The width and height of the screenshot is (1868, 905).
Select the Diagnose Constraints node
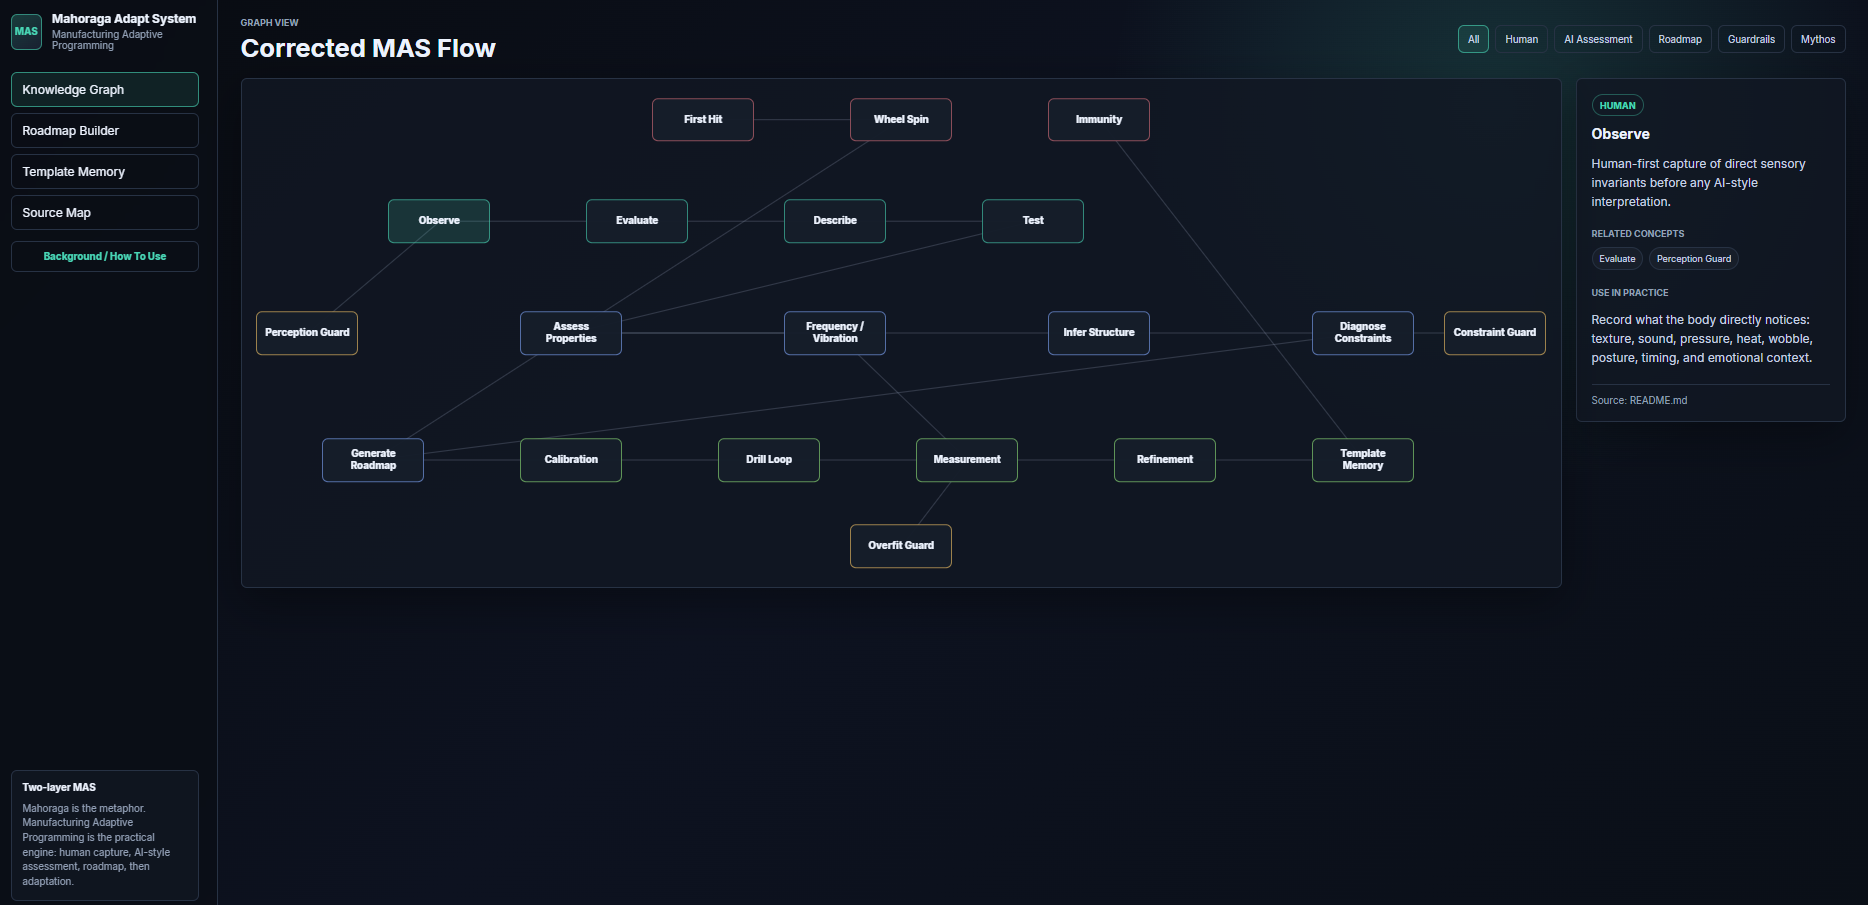tap(1363, 332)
